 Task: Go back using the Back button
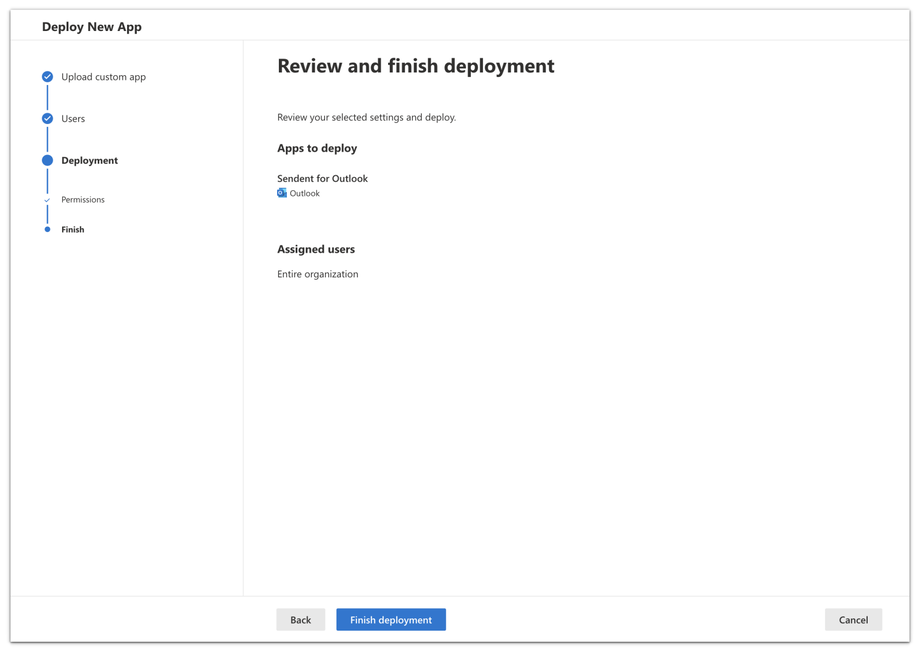tap(300, 620)
